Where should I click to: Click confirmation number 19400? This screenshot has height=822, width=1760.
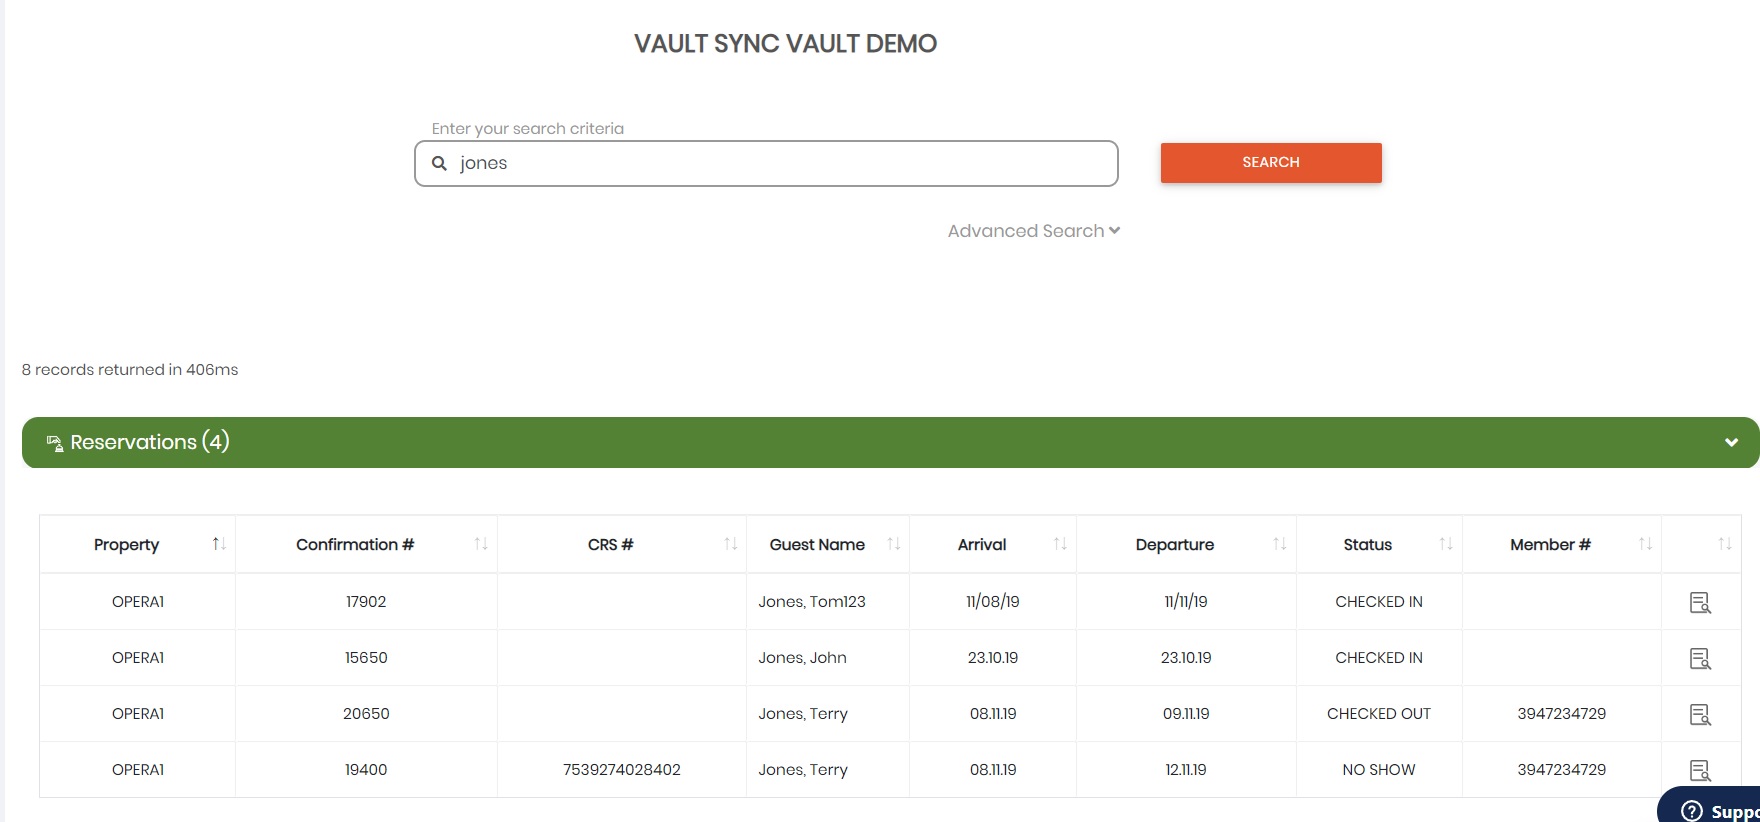pos(366,770)
